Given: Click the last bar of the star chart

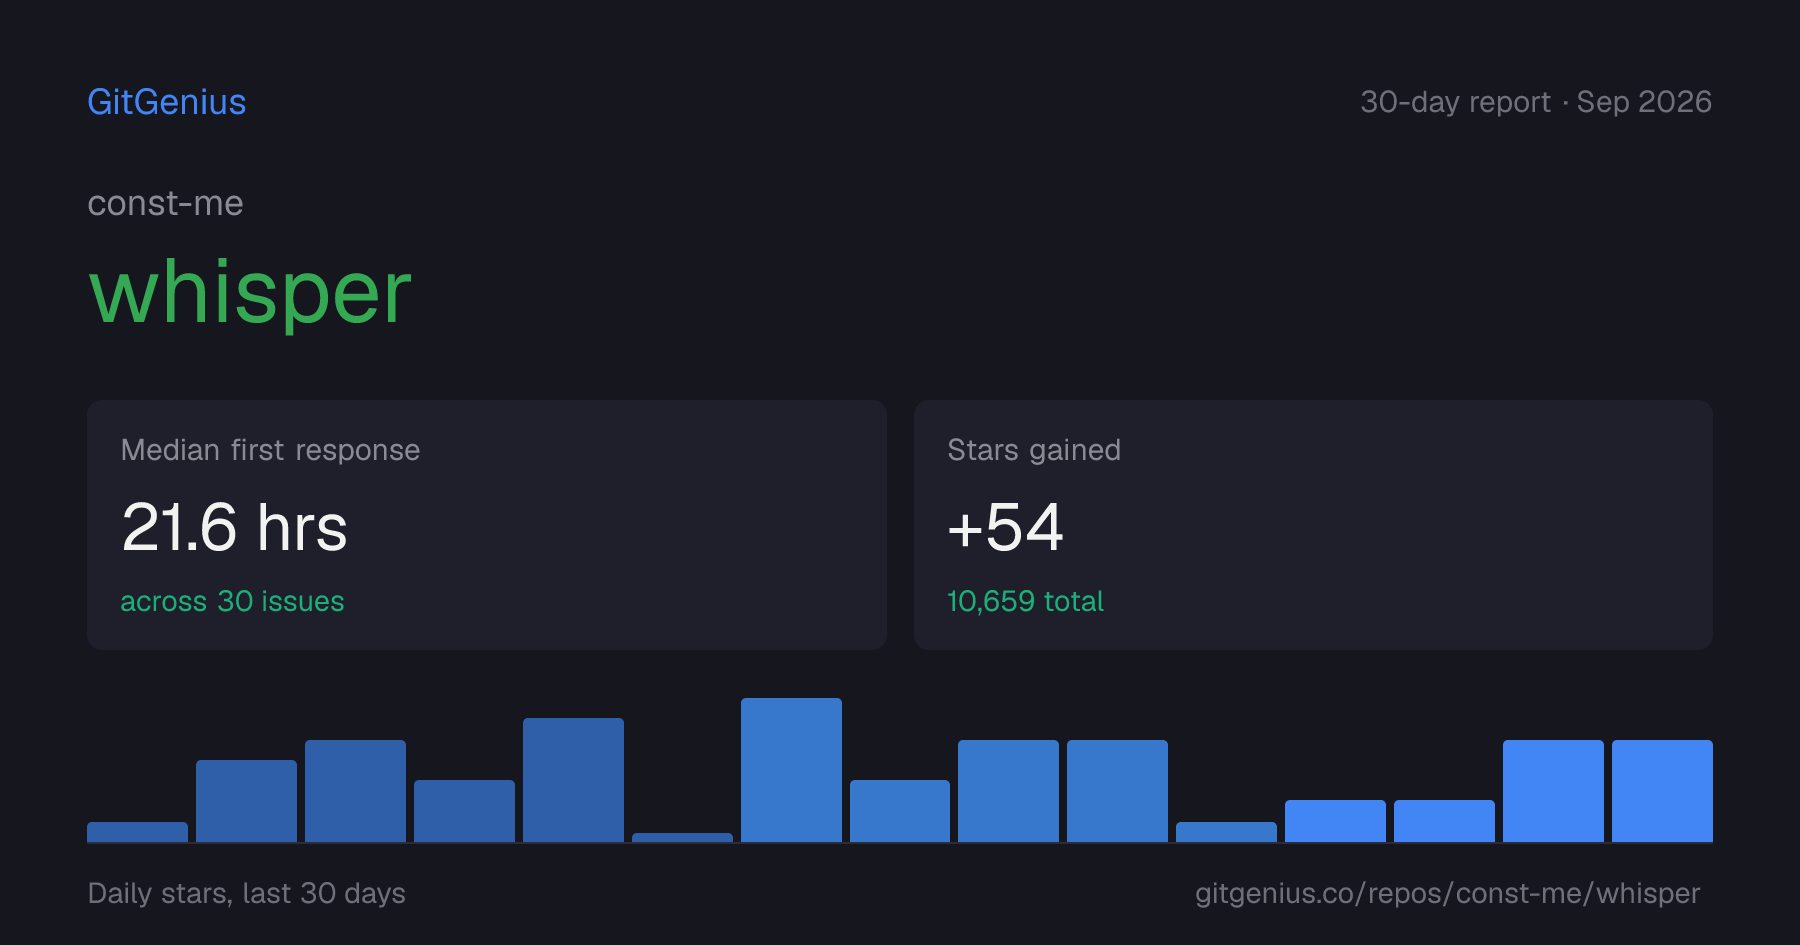Looking at the screenshot, I should 1662,791.
